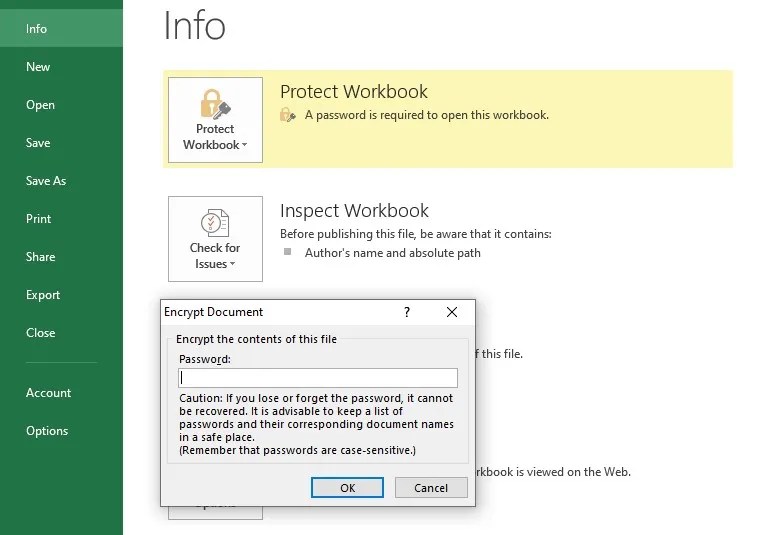Close the Encrypt Document dialog with X
The image size is (763, 535).
coord(452,312)
